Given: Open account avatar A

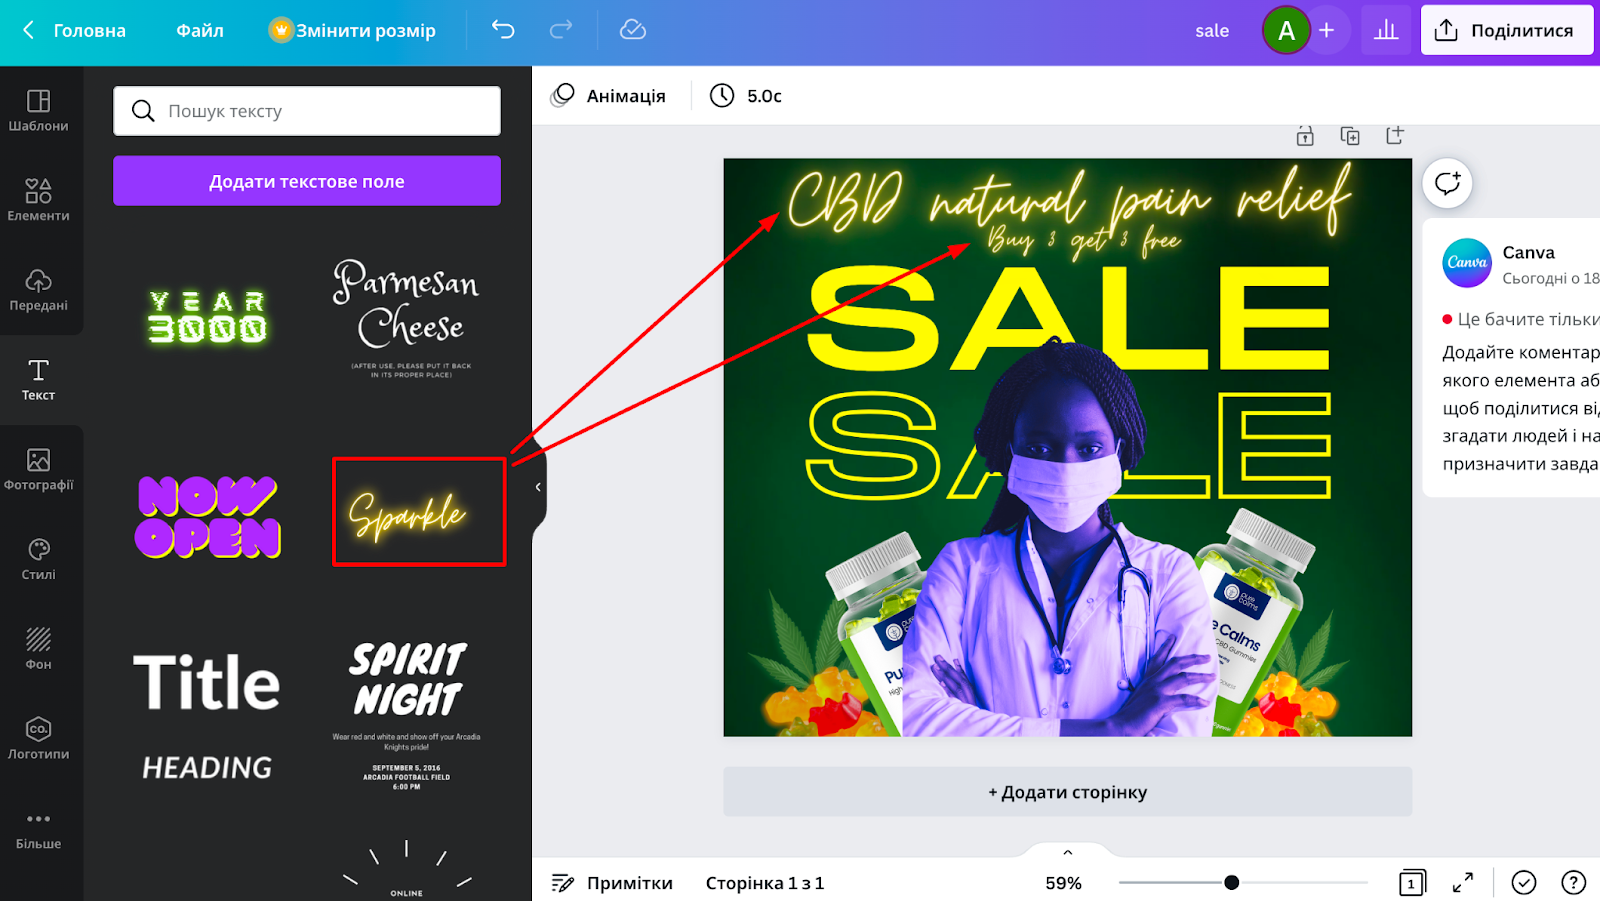Looking at the screenshot, I should (x=1286, y=31).
